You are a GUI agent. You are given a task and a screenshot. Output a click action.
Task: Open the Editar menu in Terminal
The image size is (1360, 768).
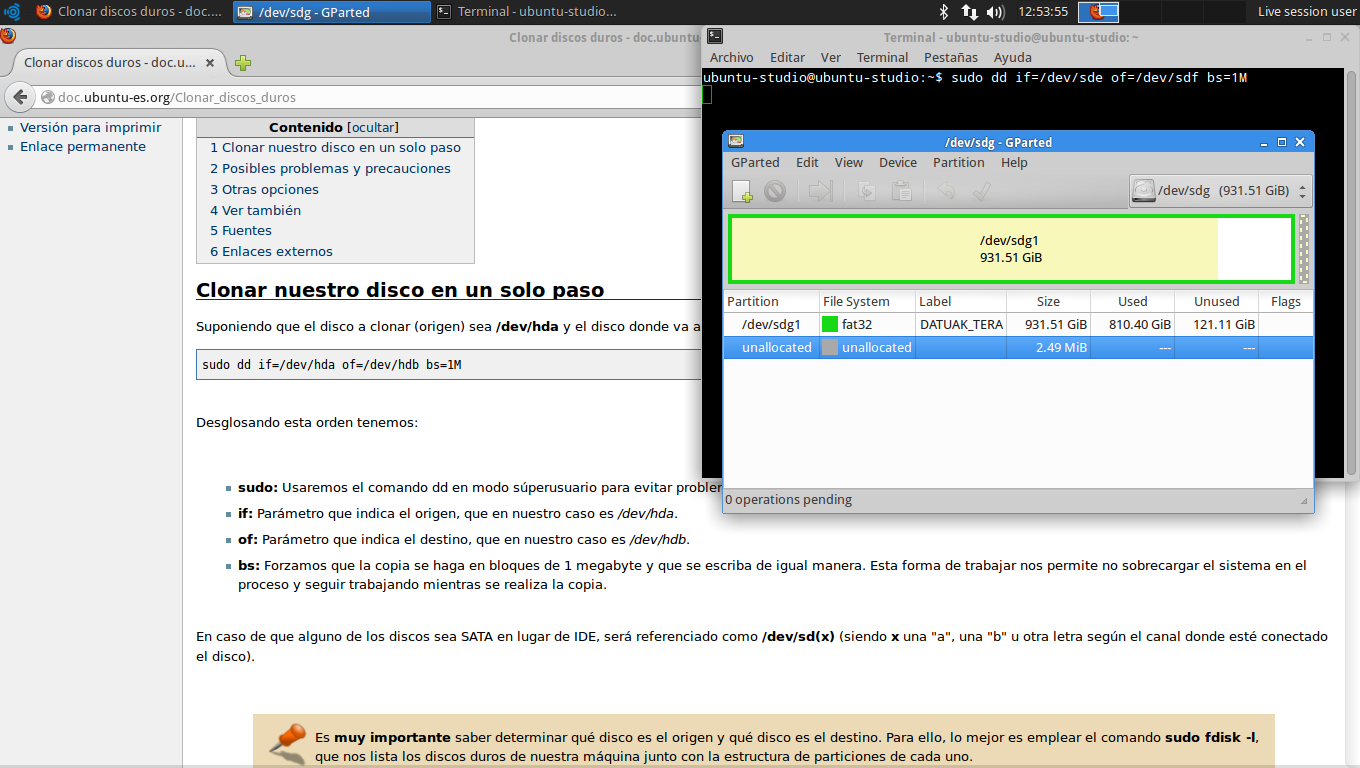[787, 57]
